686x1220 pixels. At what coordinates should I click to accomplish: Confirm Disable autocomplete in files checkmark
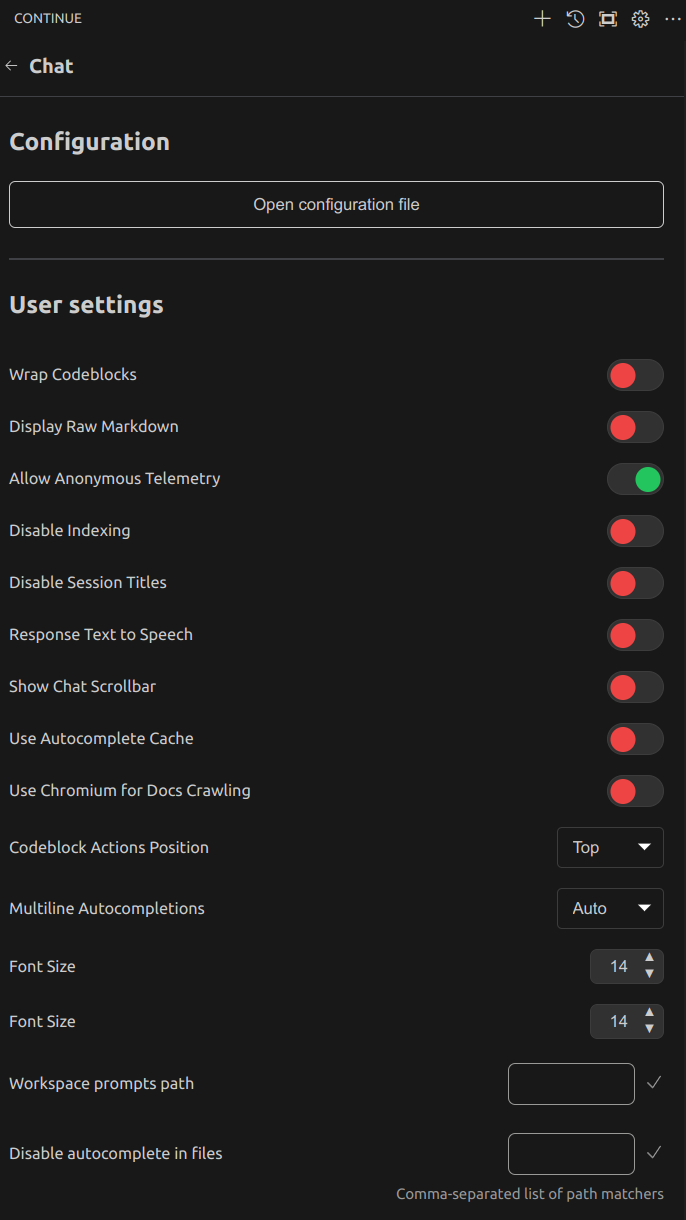pos(654,1153)
